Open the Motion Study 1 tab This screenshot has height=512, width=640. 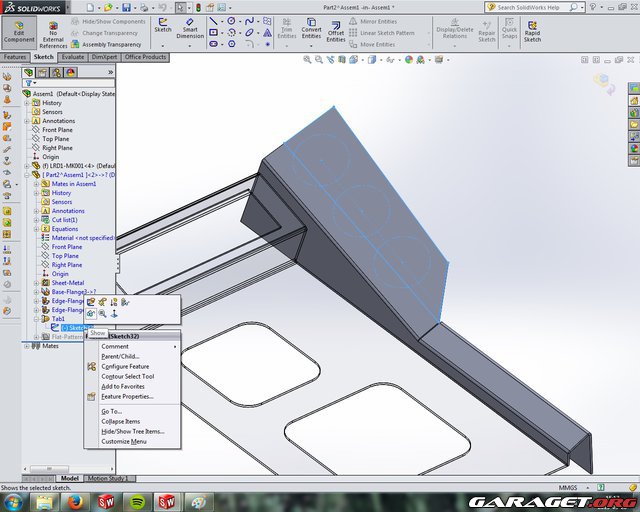tap(109, 479)
